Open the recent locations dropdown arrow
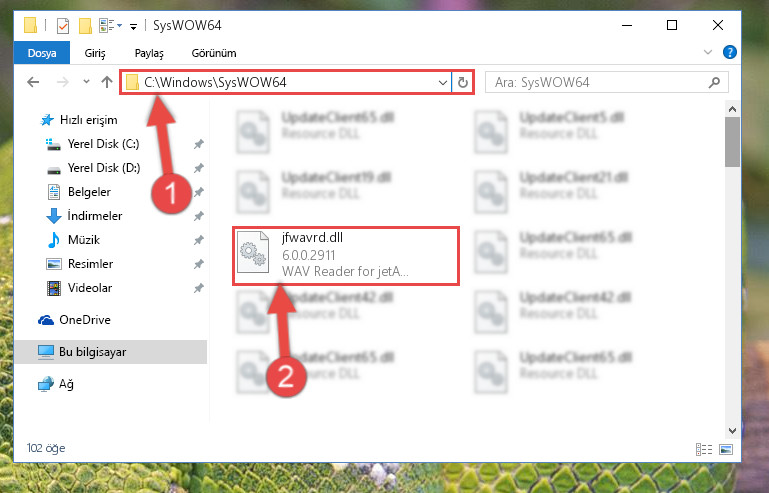This screenshot has width=769, height=493. pos(86,82)
